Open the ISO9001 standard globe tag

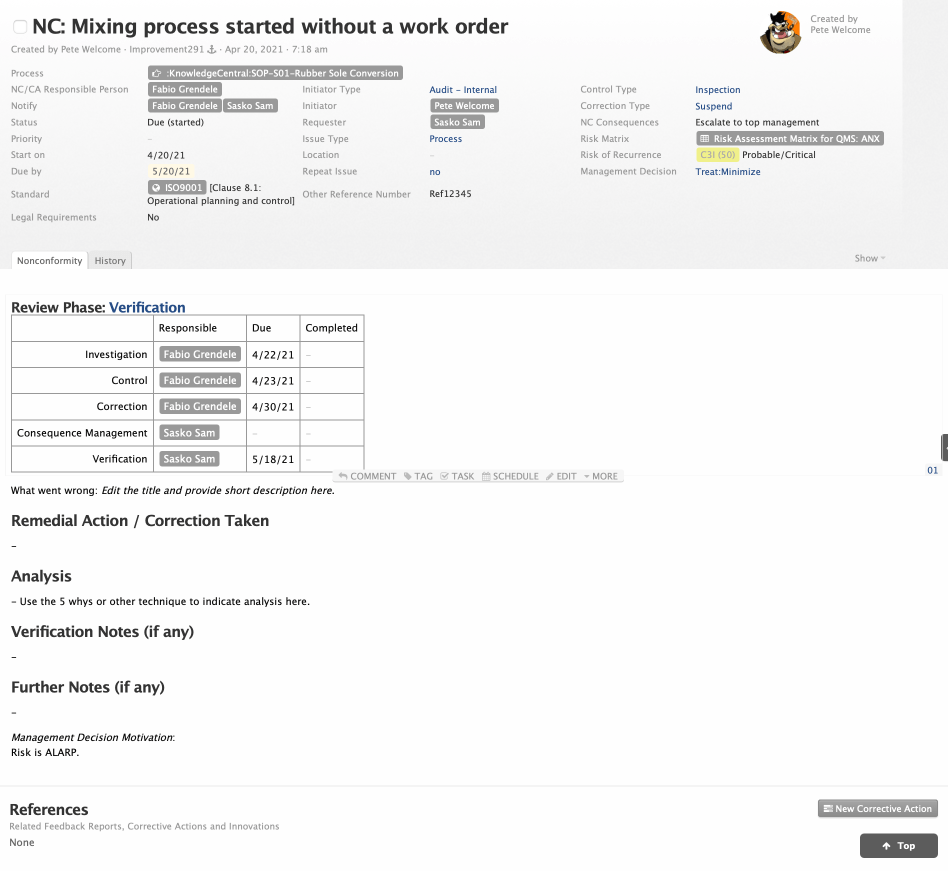tap(177, 188)
